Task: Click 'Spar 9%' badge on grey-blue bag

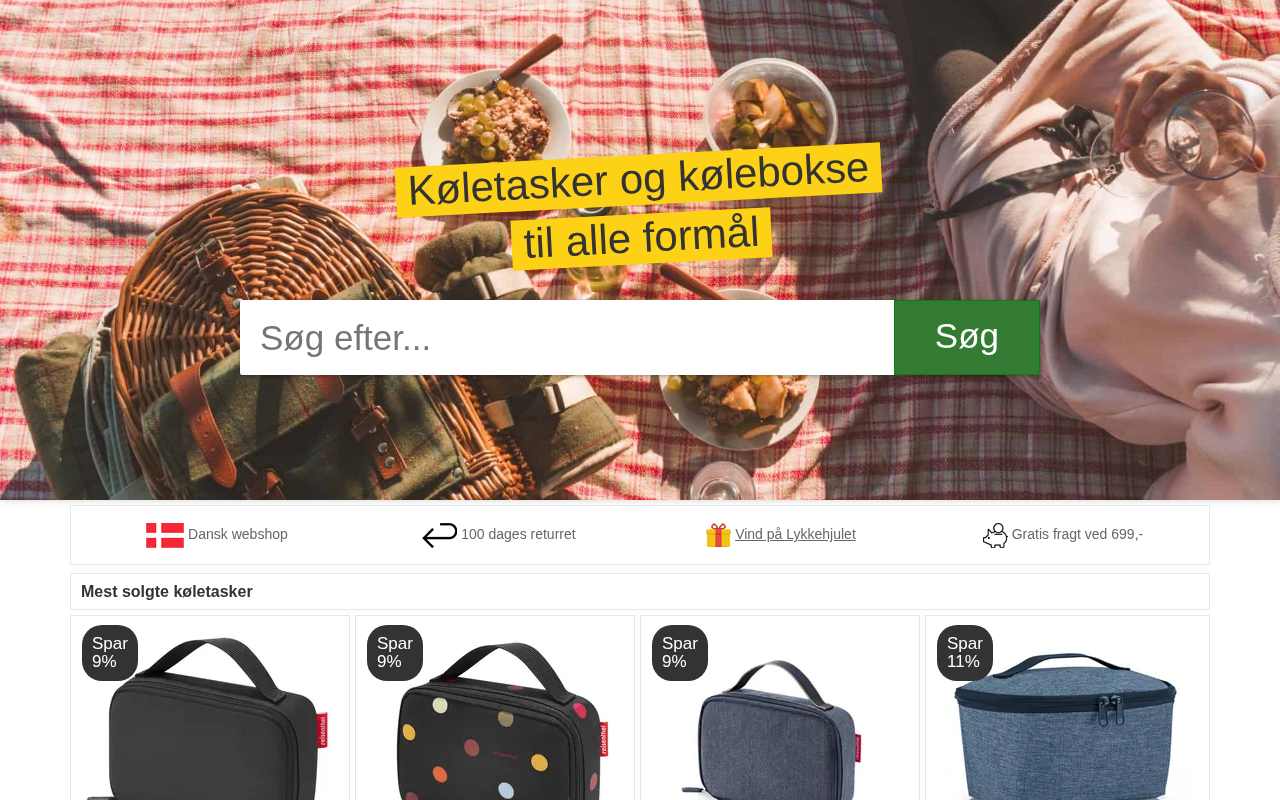Action: (x=680, y=653)
